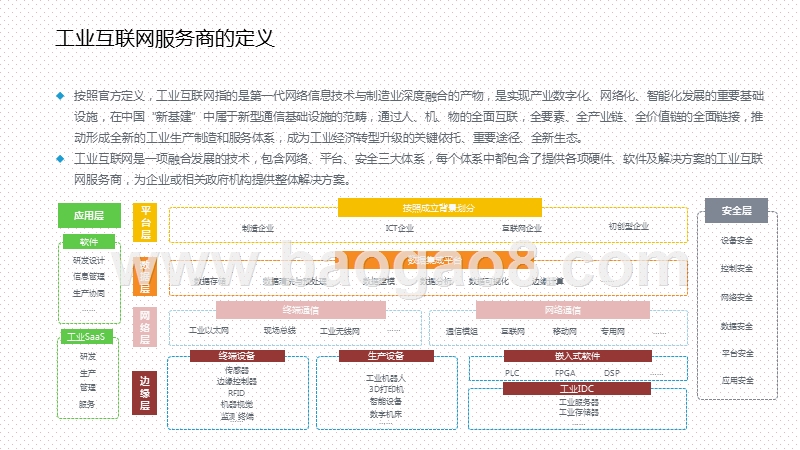Select the gray 安全层 header box
The image size is (800, 450).
click(736, 210)
